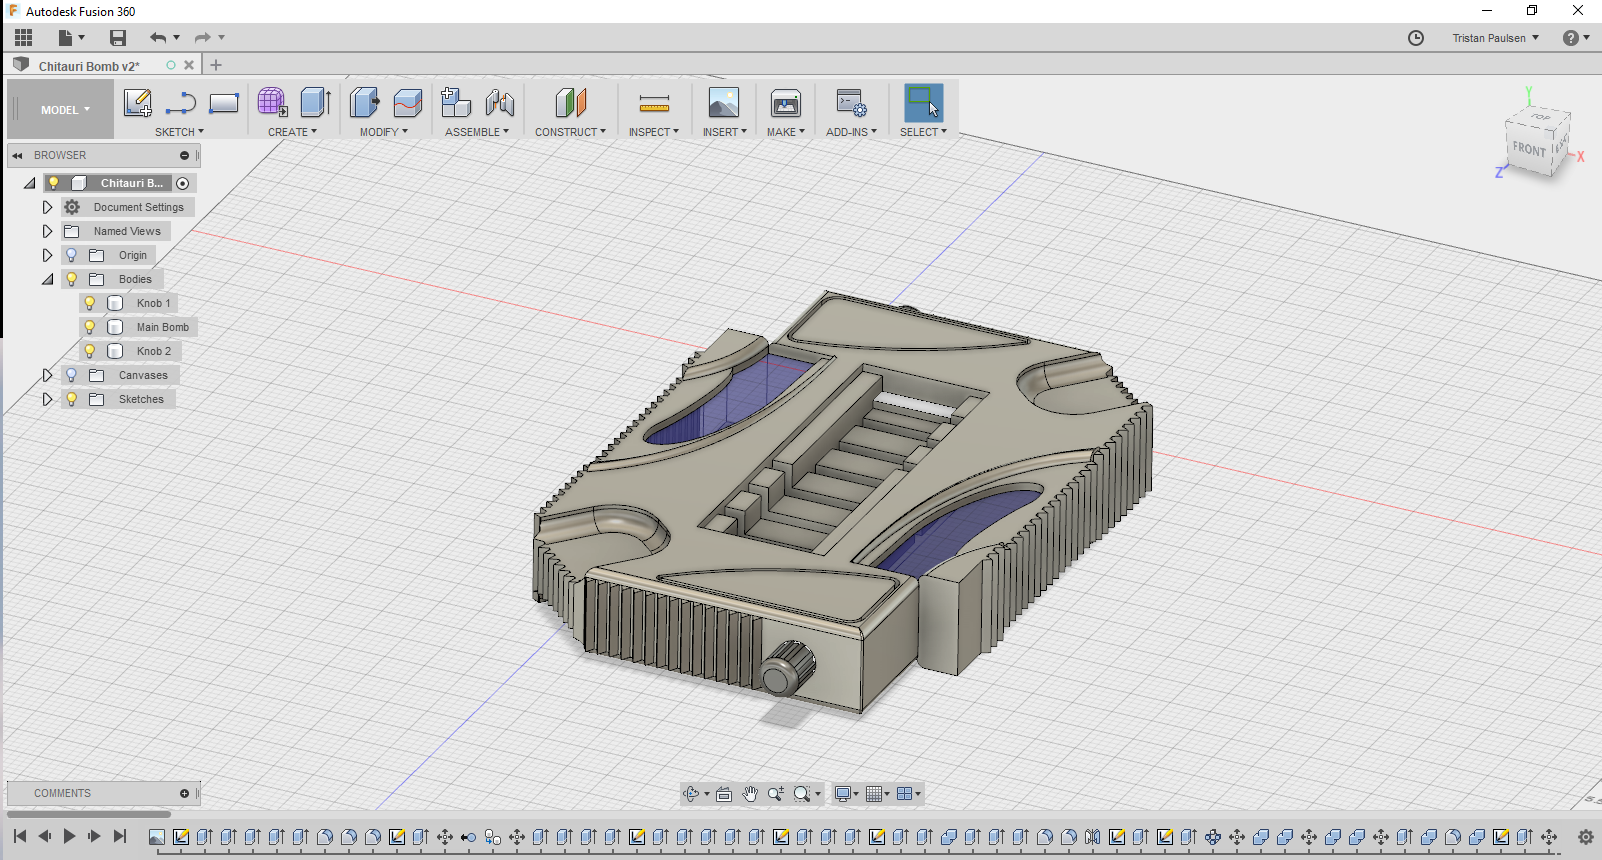Click the Create Sketch icon
Screen dimensions: 1602x860
(137, 103)
